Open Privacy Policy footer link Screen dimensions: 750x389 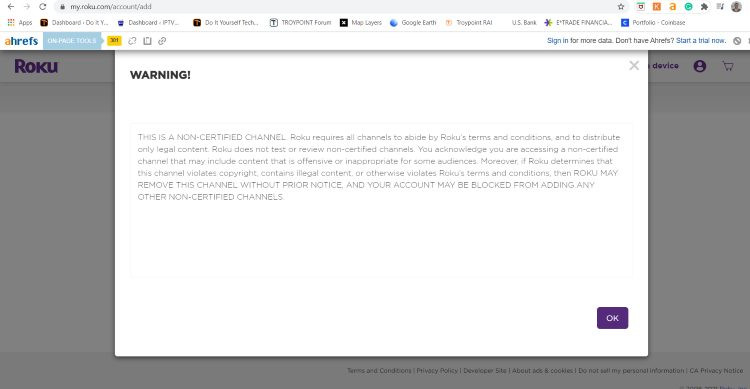(437, 371)
